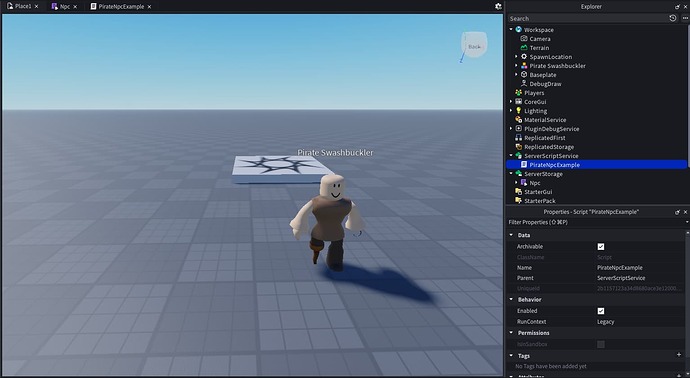
Task: Click the Players service icon
Action: point(518,92)
